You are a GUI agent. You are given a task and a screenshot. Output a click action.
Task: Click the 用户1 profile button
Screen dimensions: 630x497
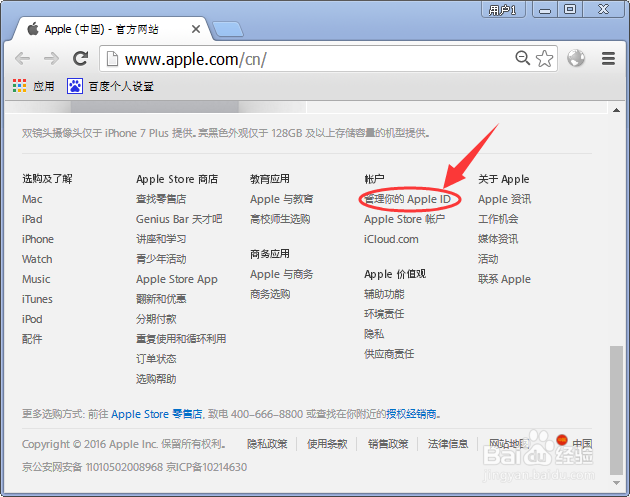click(503, 9)
